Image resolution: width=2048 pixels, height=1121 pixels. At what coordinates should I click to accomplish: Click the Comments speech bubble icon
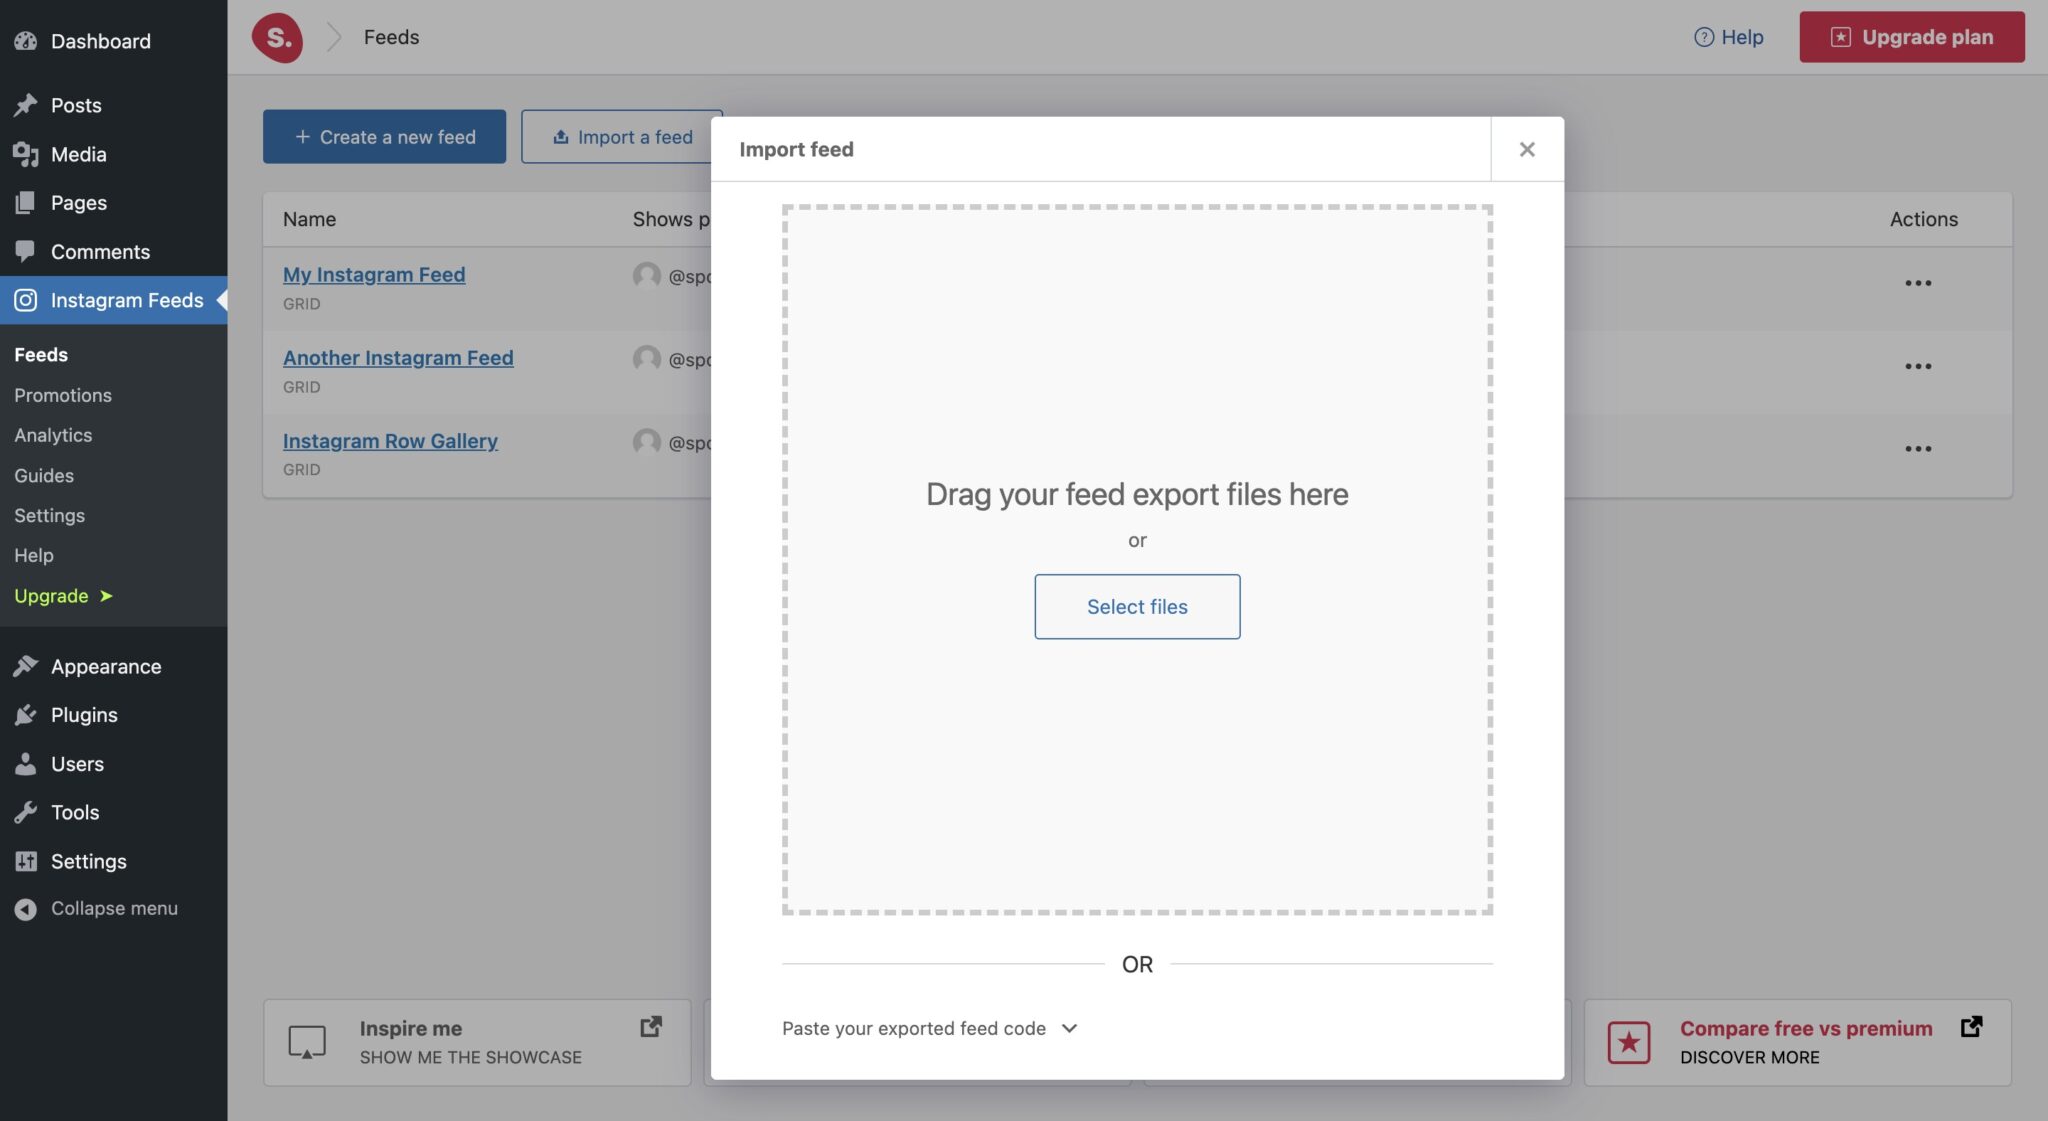(x=25, y=252)
